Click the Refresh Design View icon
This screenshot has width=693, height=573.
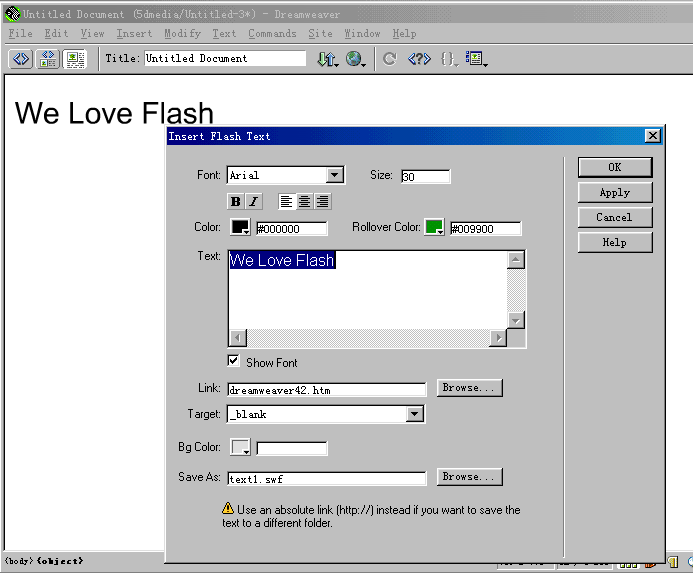click(x=389, y=59)
